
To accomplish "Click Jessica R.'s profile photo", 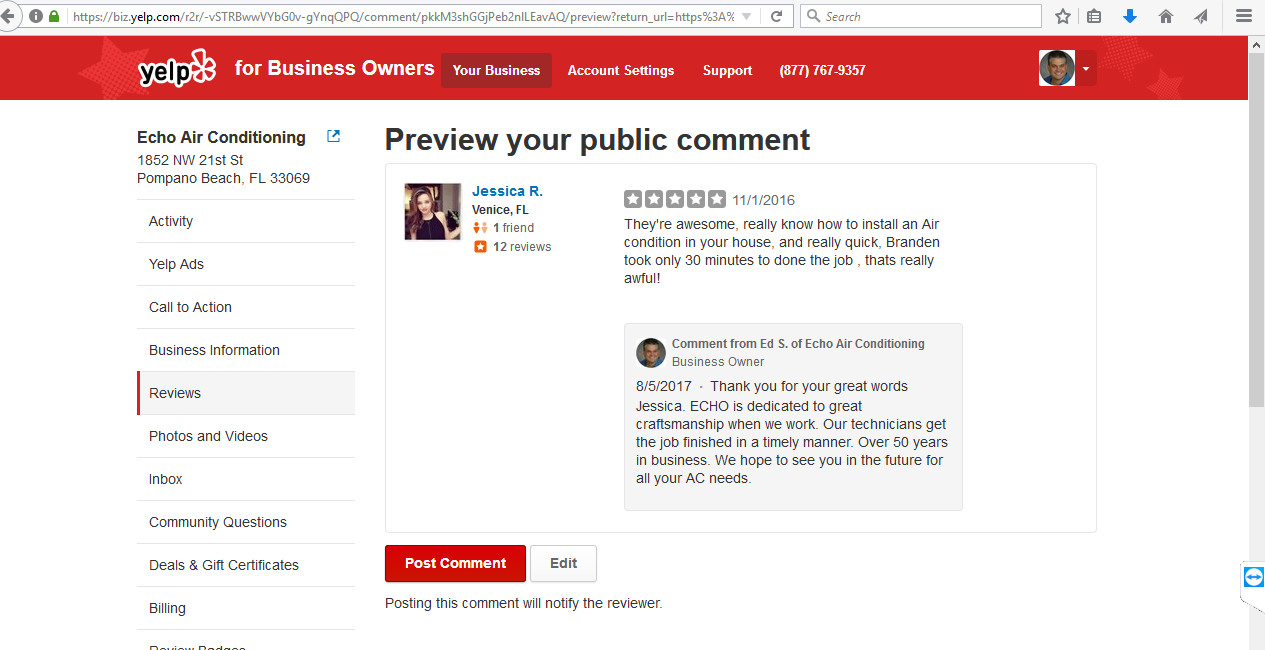I will [x=433, y=212].
